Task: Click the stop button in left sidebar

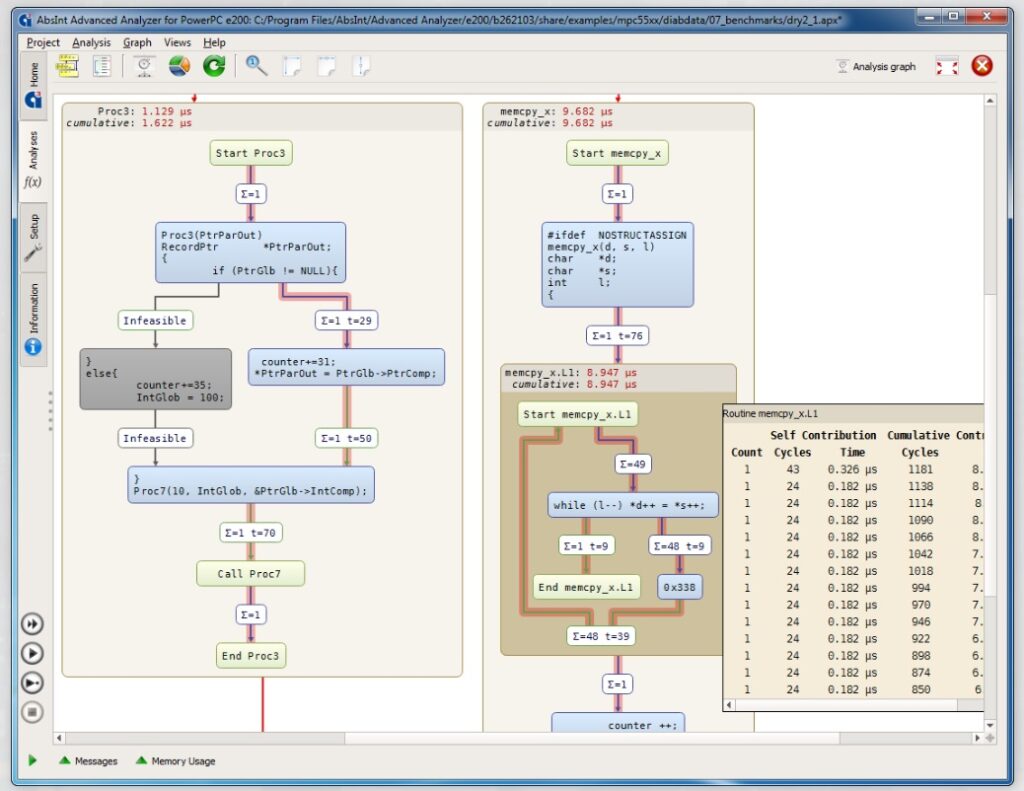Action: (33, 712)
